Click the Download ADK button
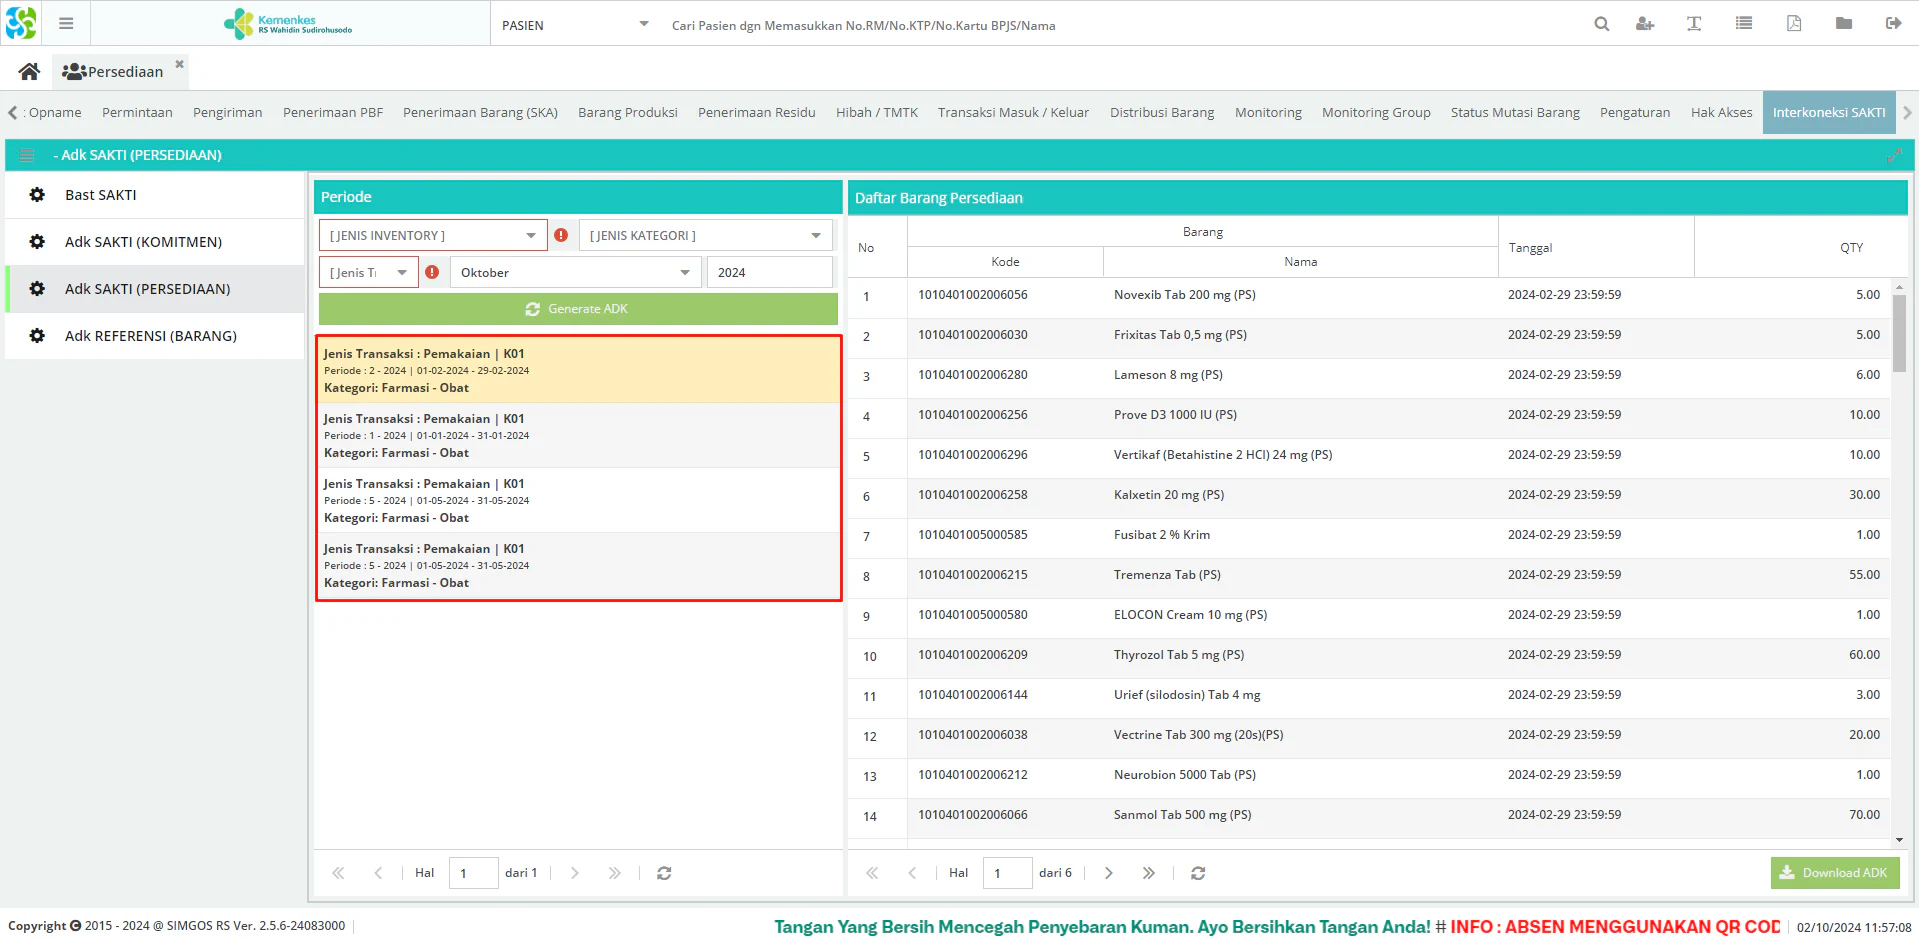Image resolution: width=1919 pixels, height=942 pixels. point(1834,873)
